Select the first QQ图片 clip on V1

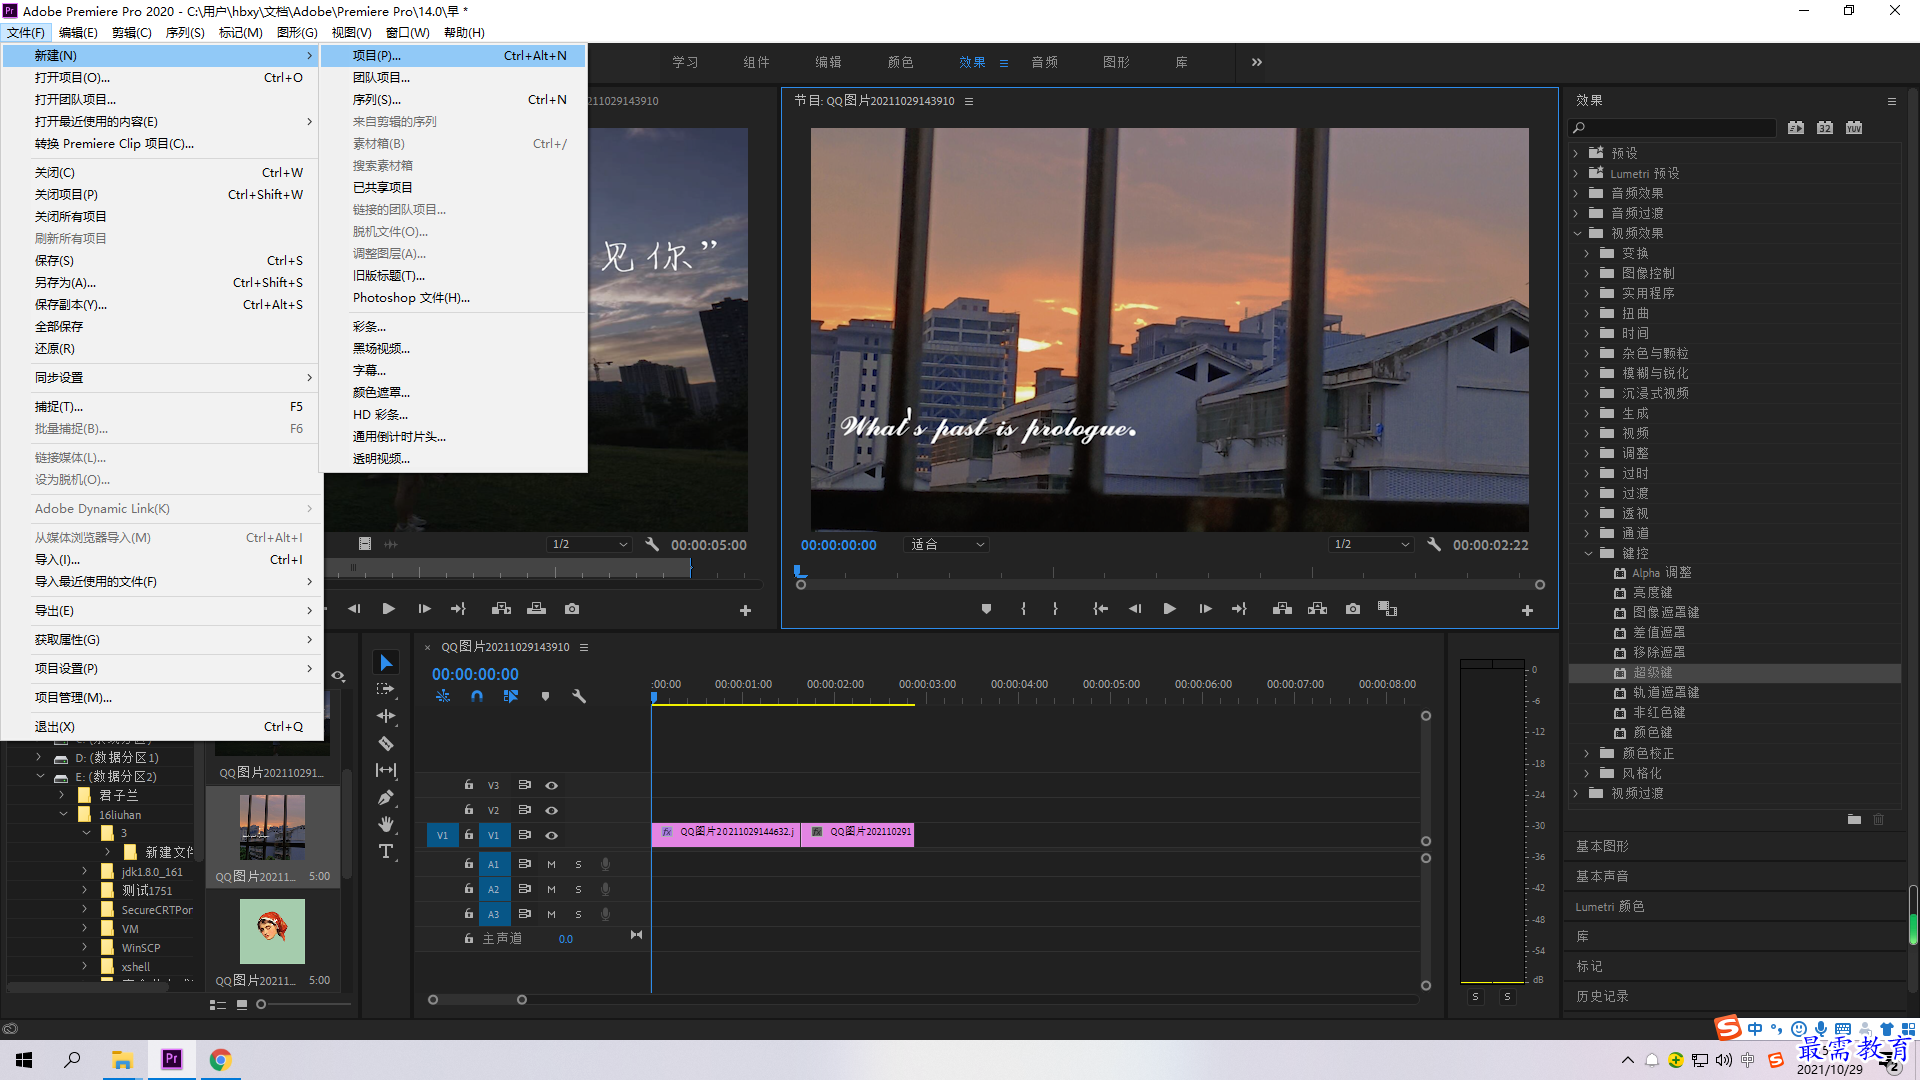725,833
